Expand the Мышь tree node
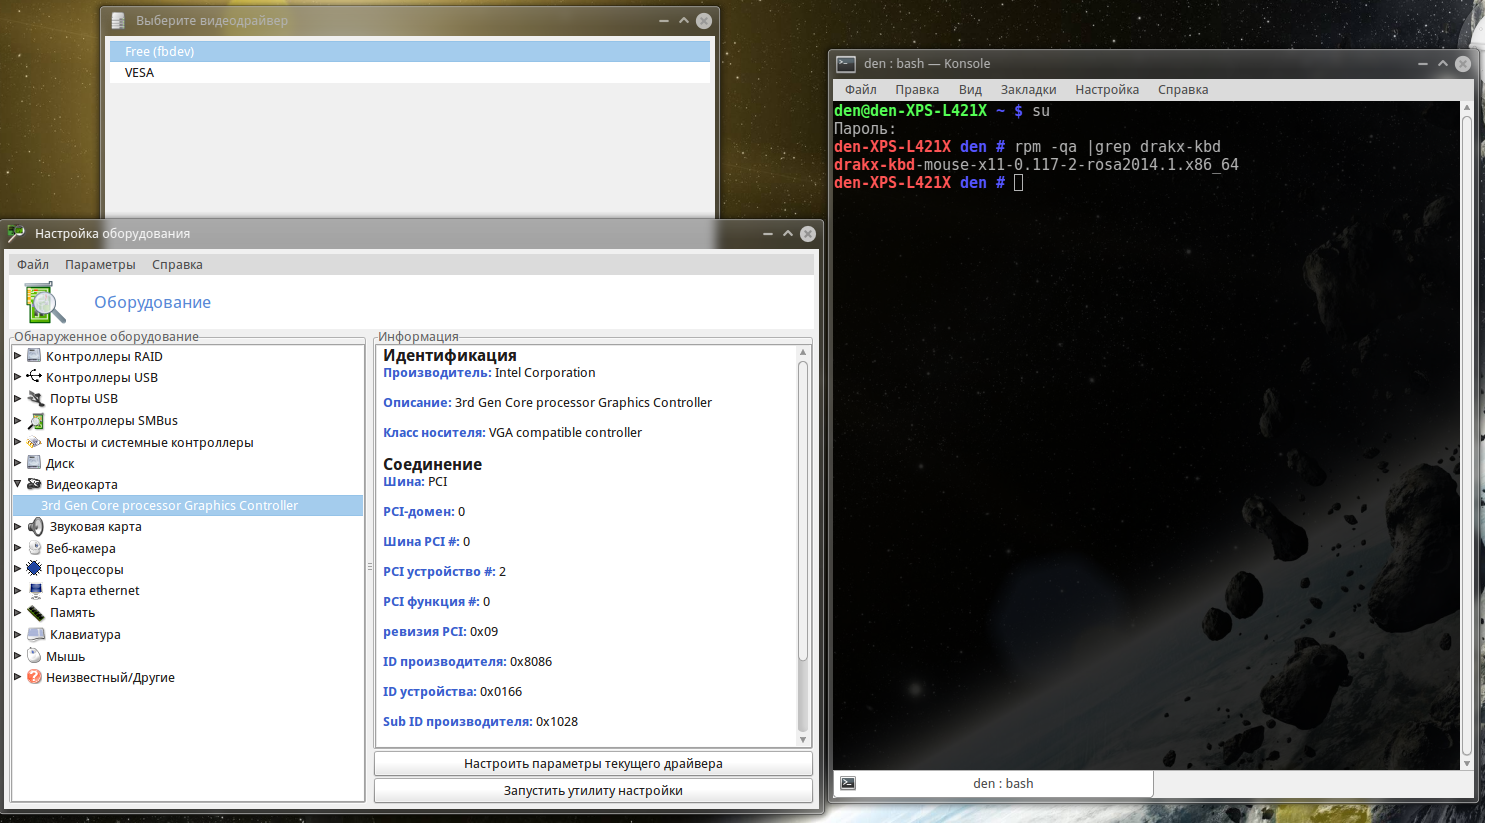Viewport: 1485px width, 823px height. (x=17, y=656)
